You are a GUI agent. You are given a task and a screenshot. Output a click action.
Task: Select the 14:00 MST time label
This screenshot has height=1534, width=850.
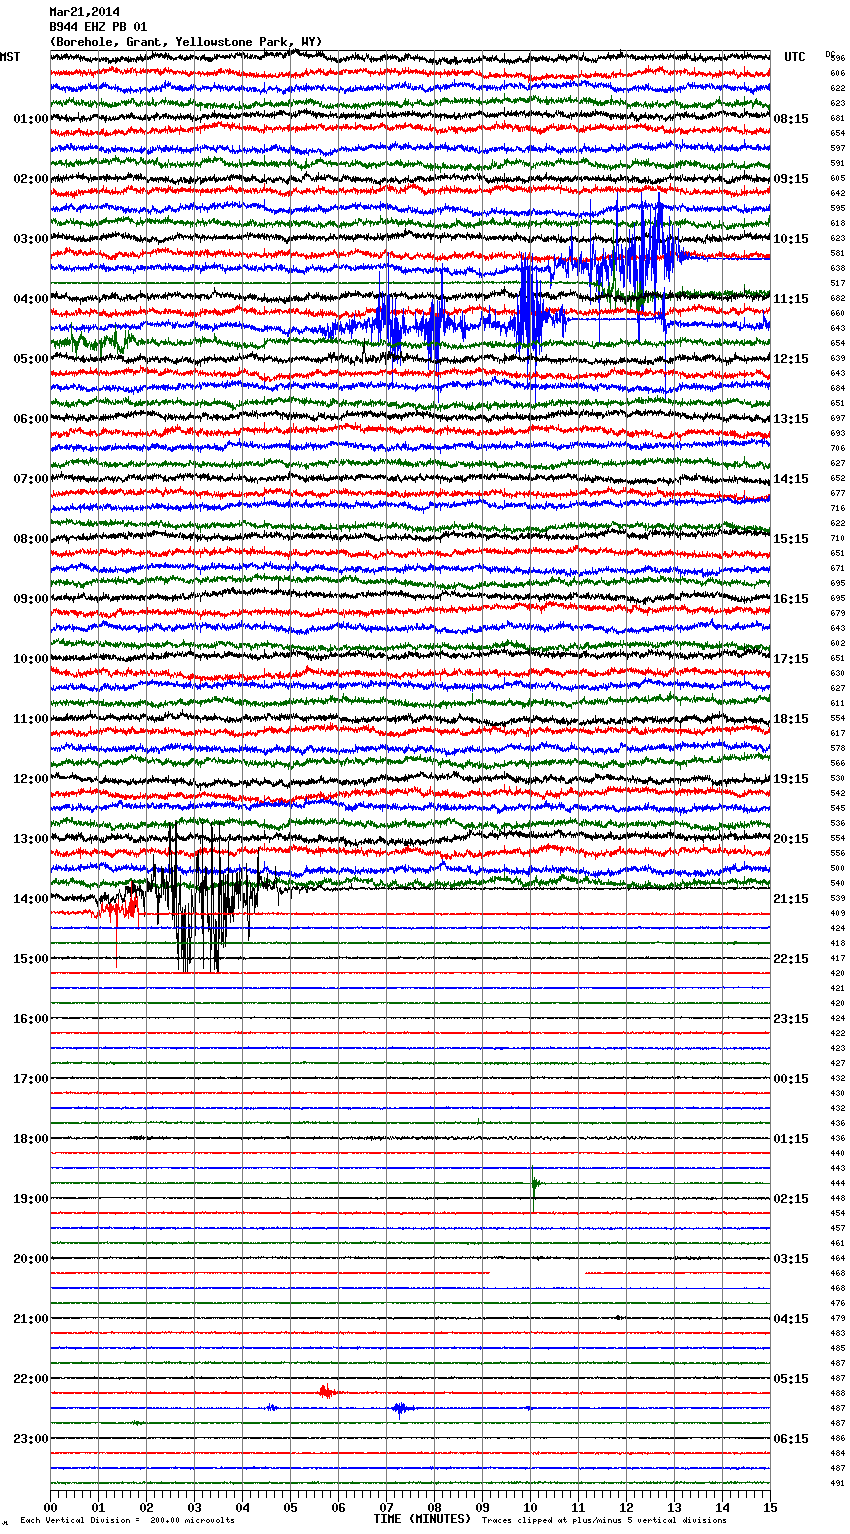click(x=31, y=899)
